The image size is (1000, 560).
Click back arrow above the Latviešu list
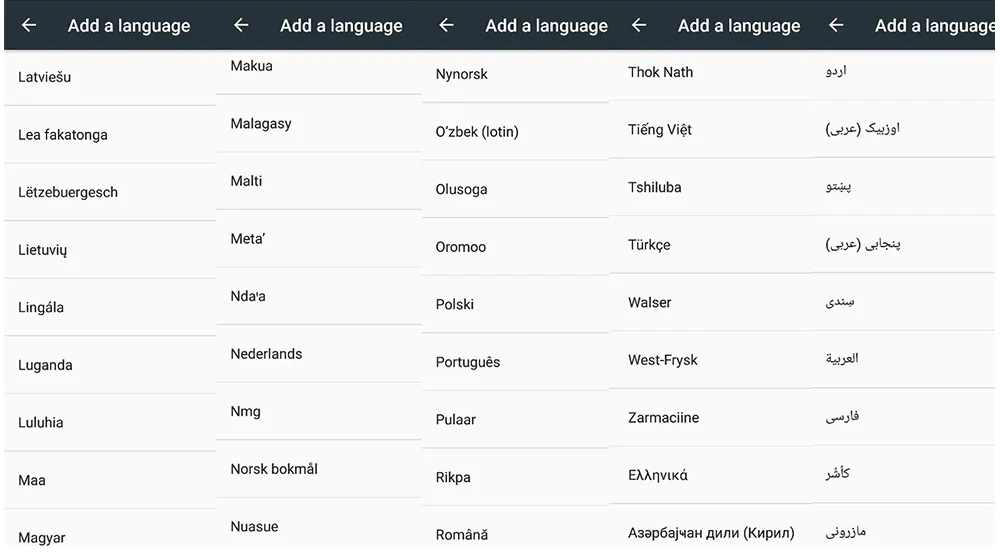click(x=29, y=26)
